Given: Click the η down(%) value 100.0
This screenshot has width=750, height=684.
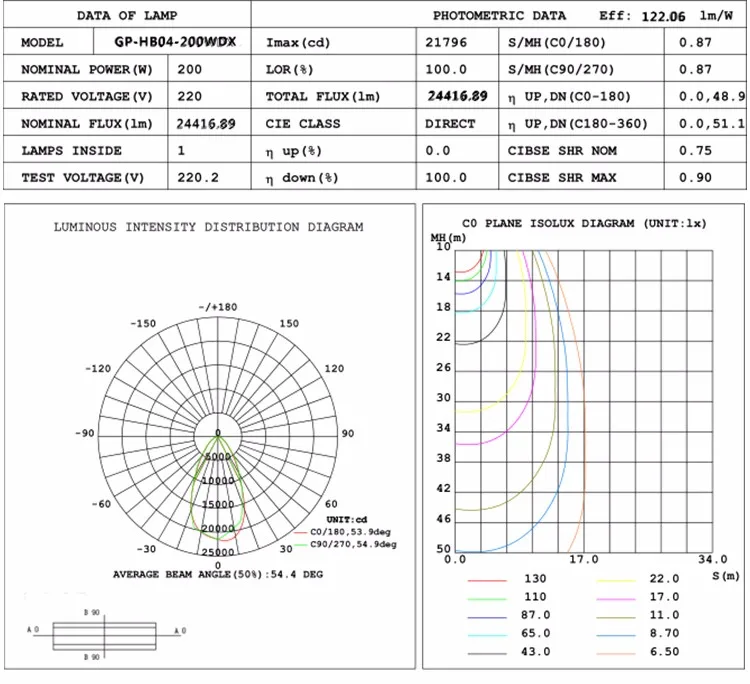Looking at the screenshot, I should pyautogui.click(x=446, y=178).
